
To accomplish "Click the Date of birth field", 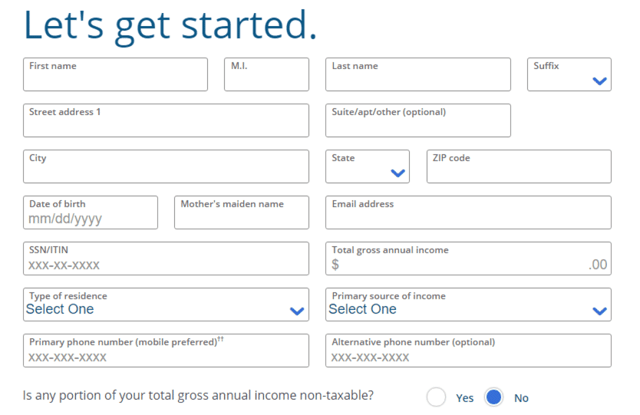I will 90,214.
